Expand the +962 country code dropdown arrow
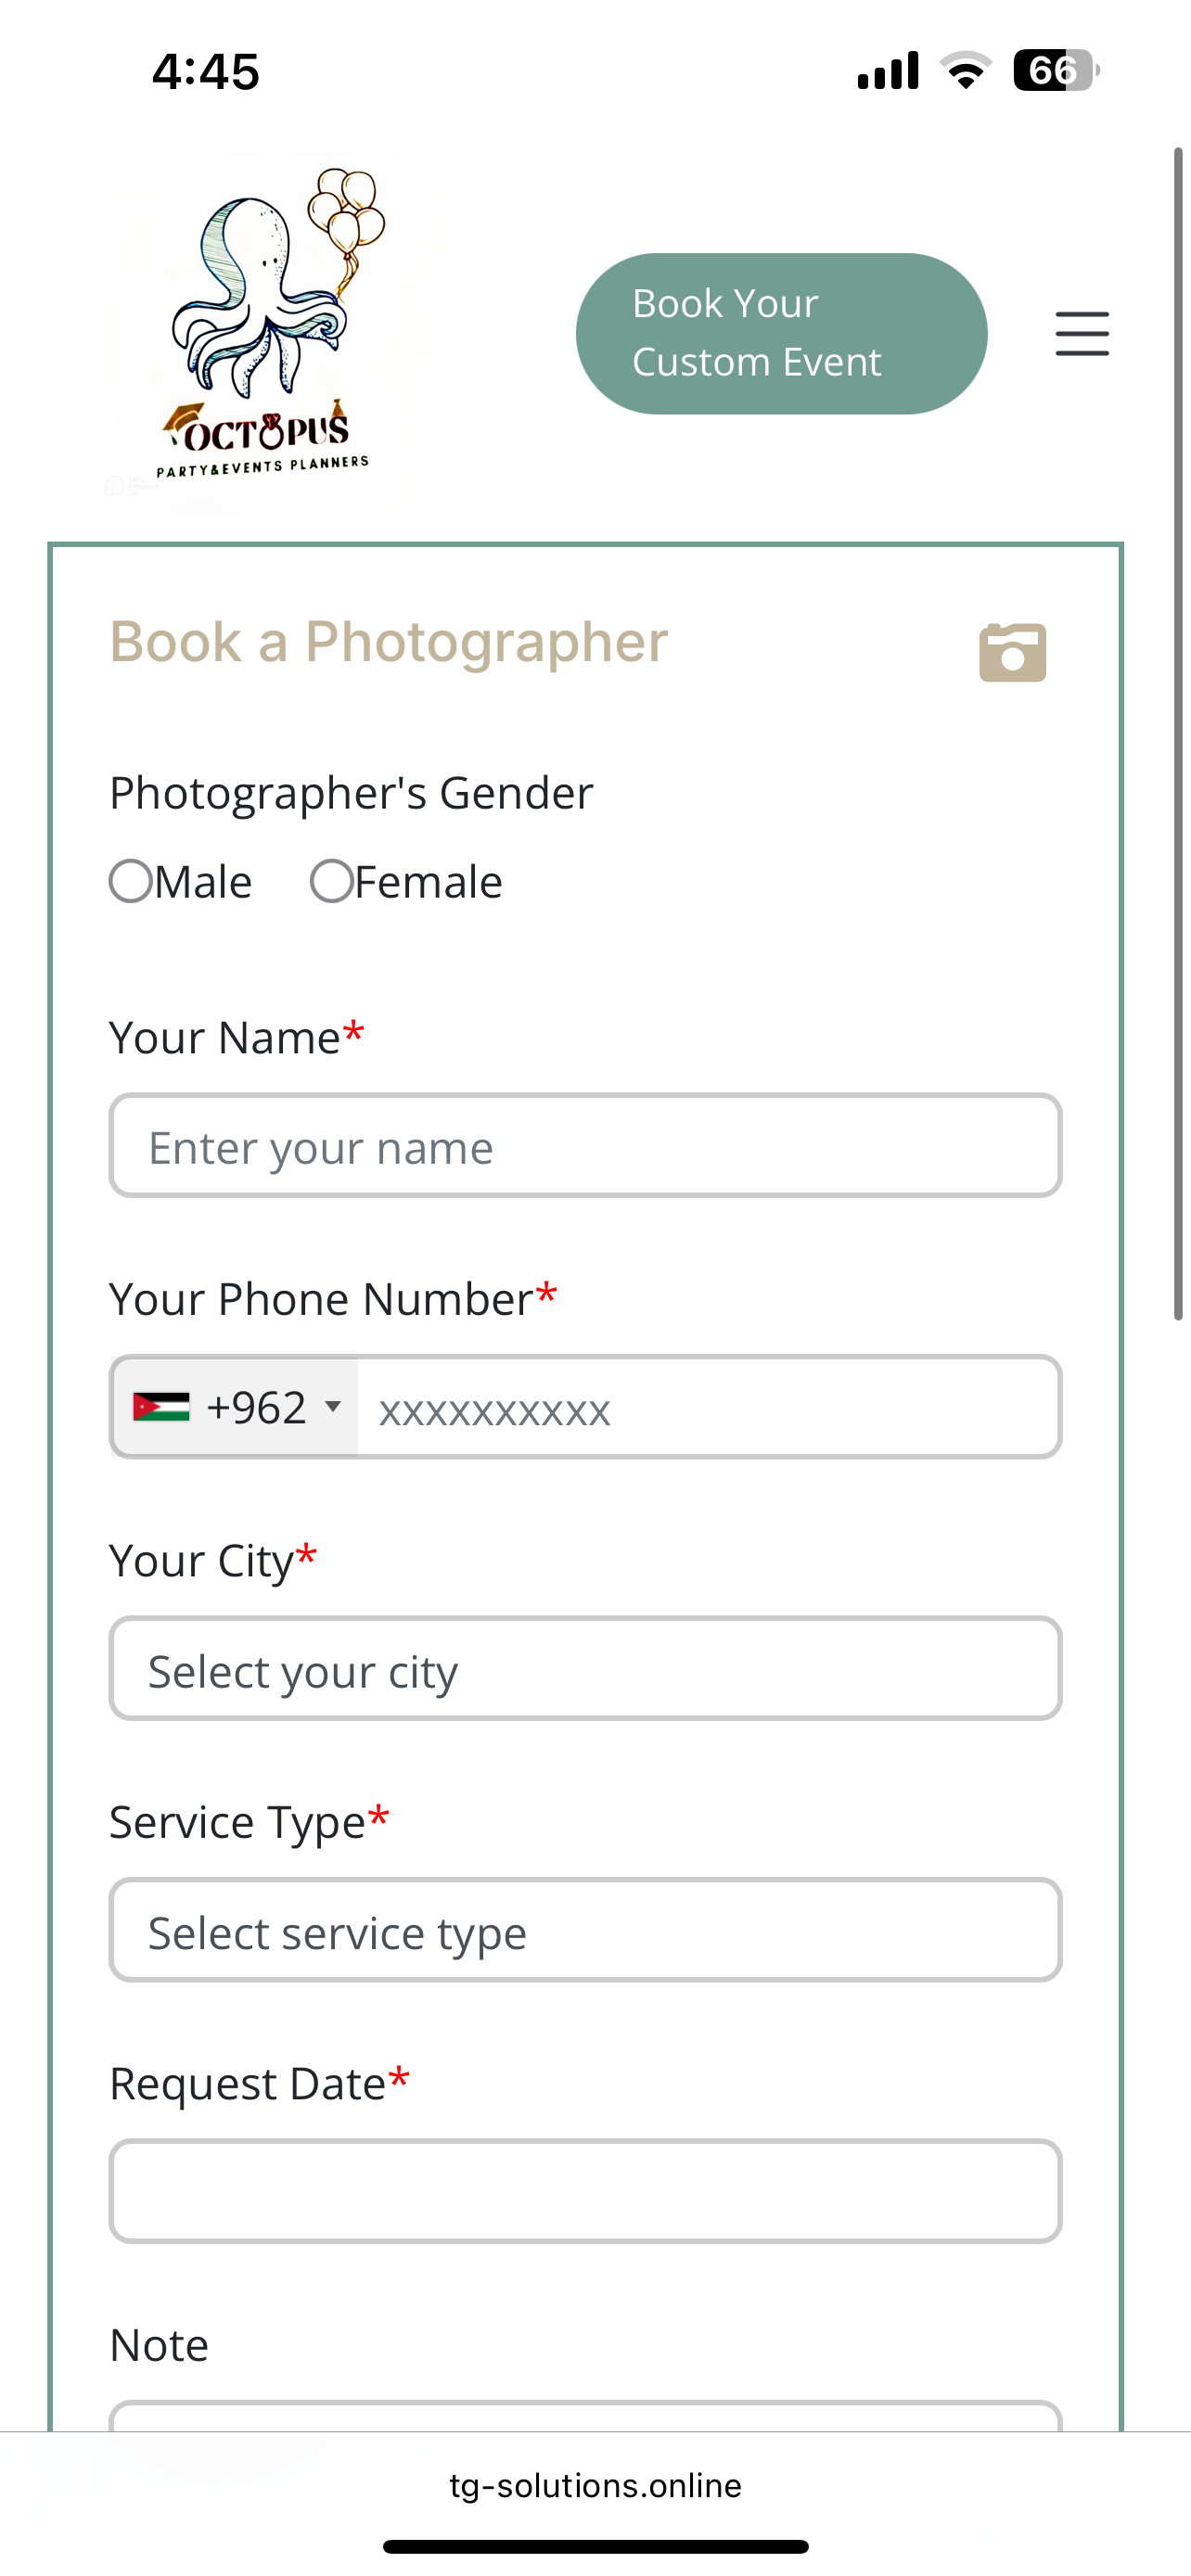Viewport: 1191px width, 2576px height. coord(333,1406)
